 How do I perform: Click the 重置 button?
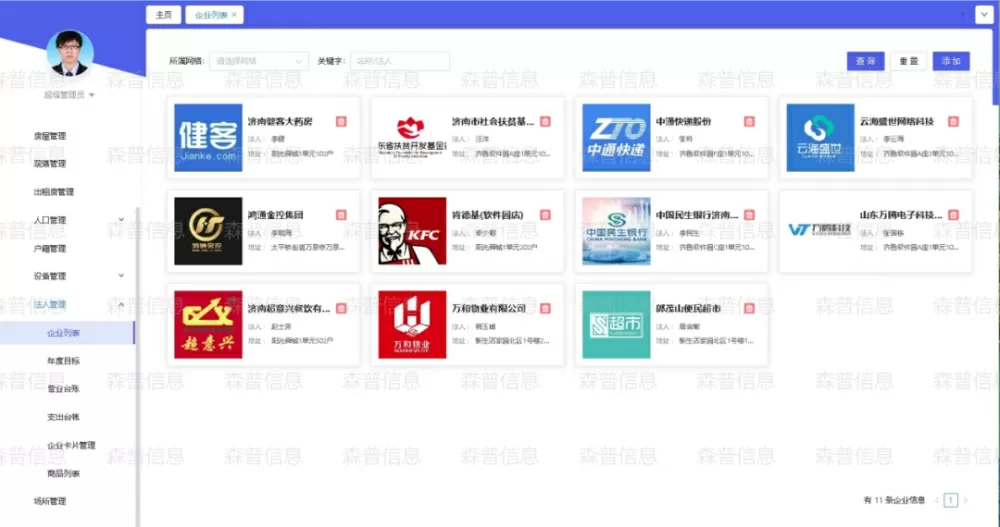[908, 61]
